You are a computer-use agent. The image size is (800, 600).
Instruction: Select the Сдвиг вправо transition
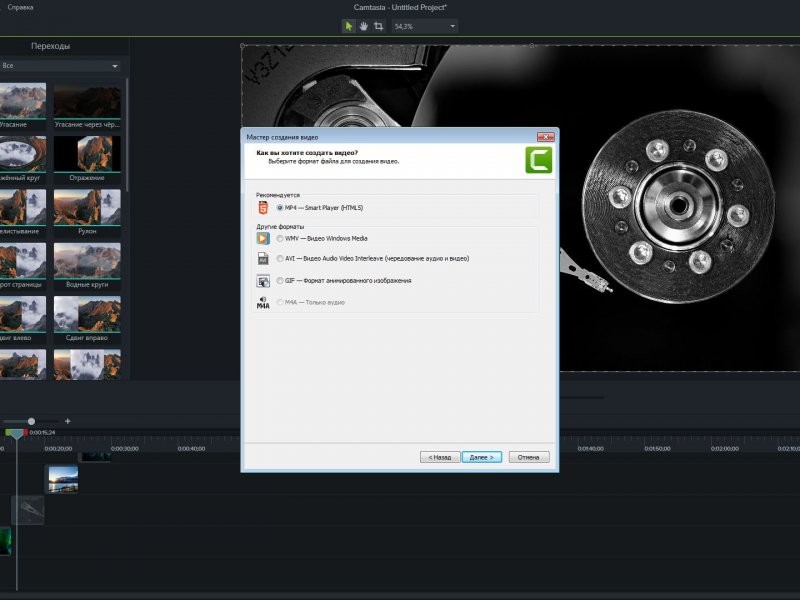pos(87,314)
